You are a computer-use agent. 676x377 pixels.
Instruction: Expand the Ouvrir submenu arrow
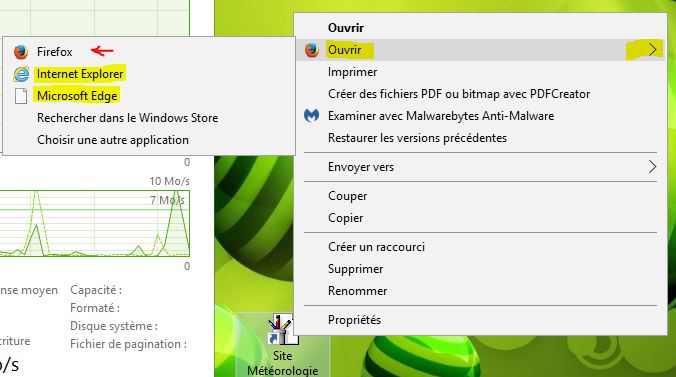pyautogui.click(x=652, y=50)
